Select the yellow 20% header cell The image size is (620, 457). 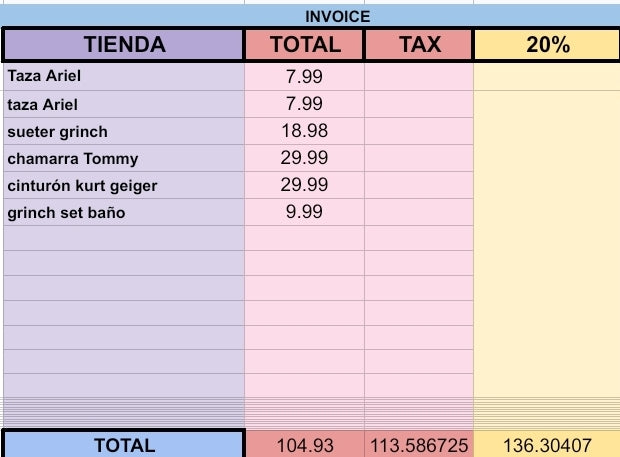546,45
